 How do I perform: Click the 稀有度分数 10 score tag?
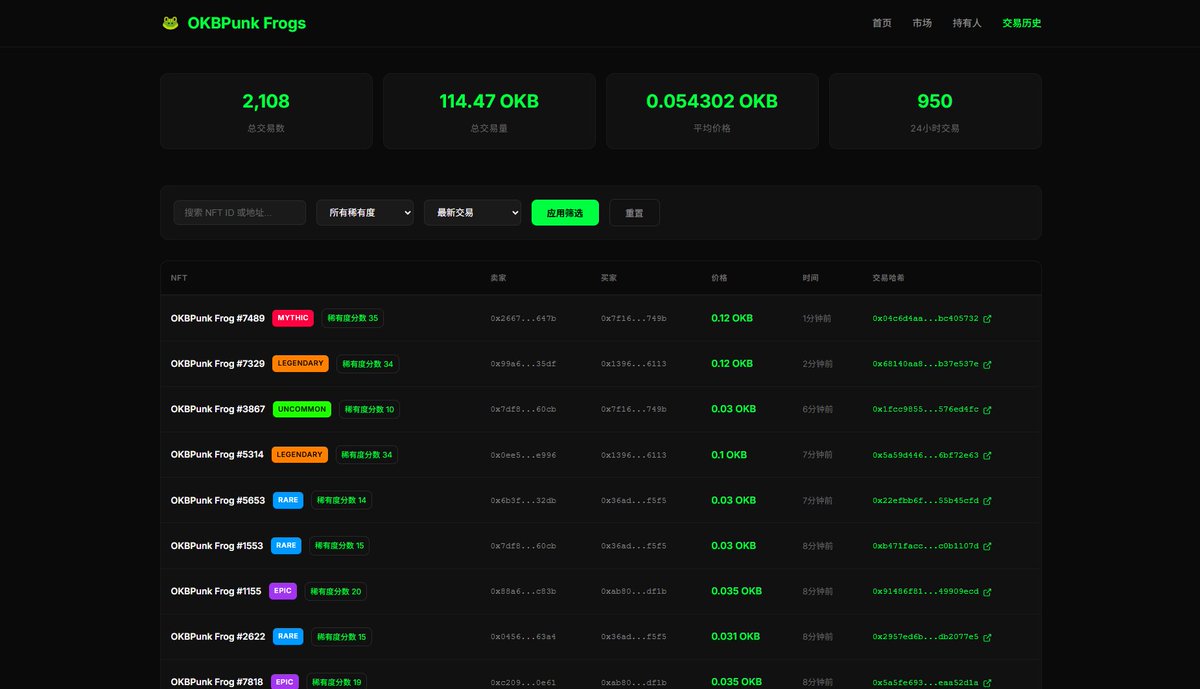pyautogui.click(x=369, y=409)
